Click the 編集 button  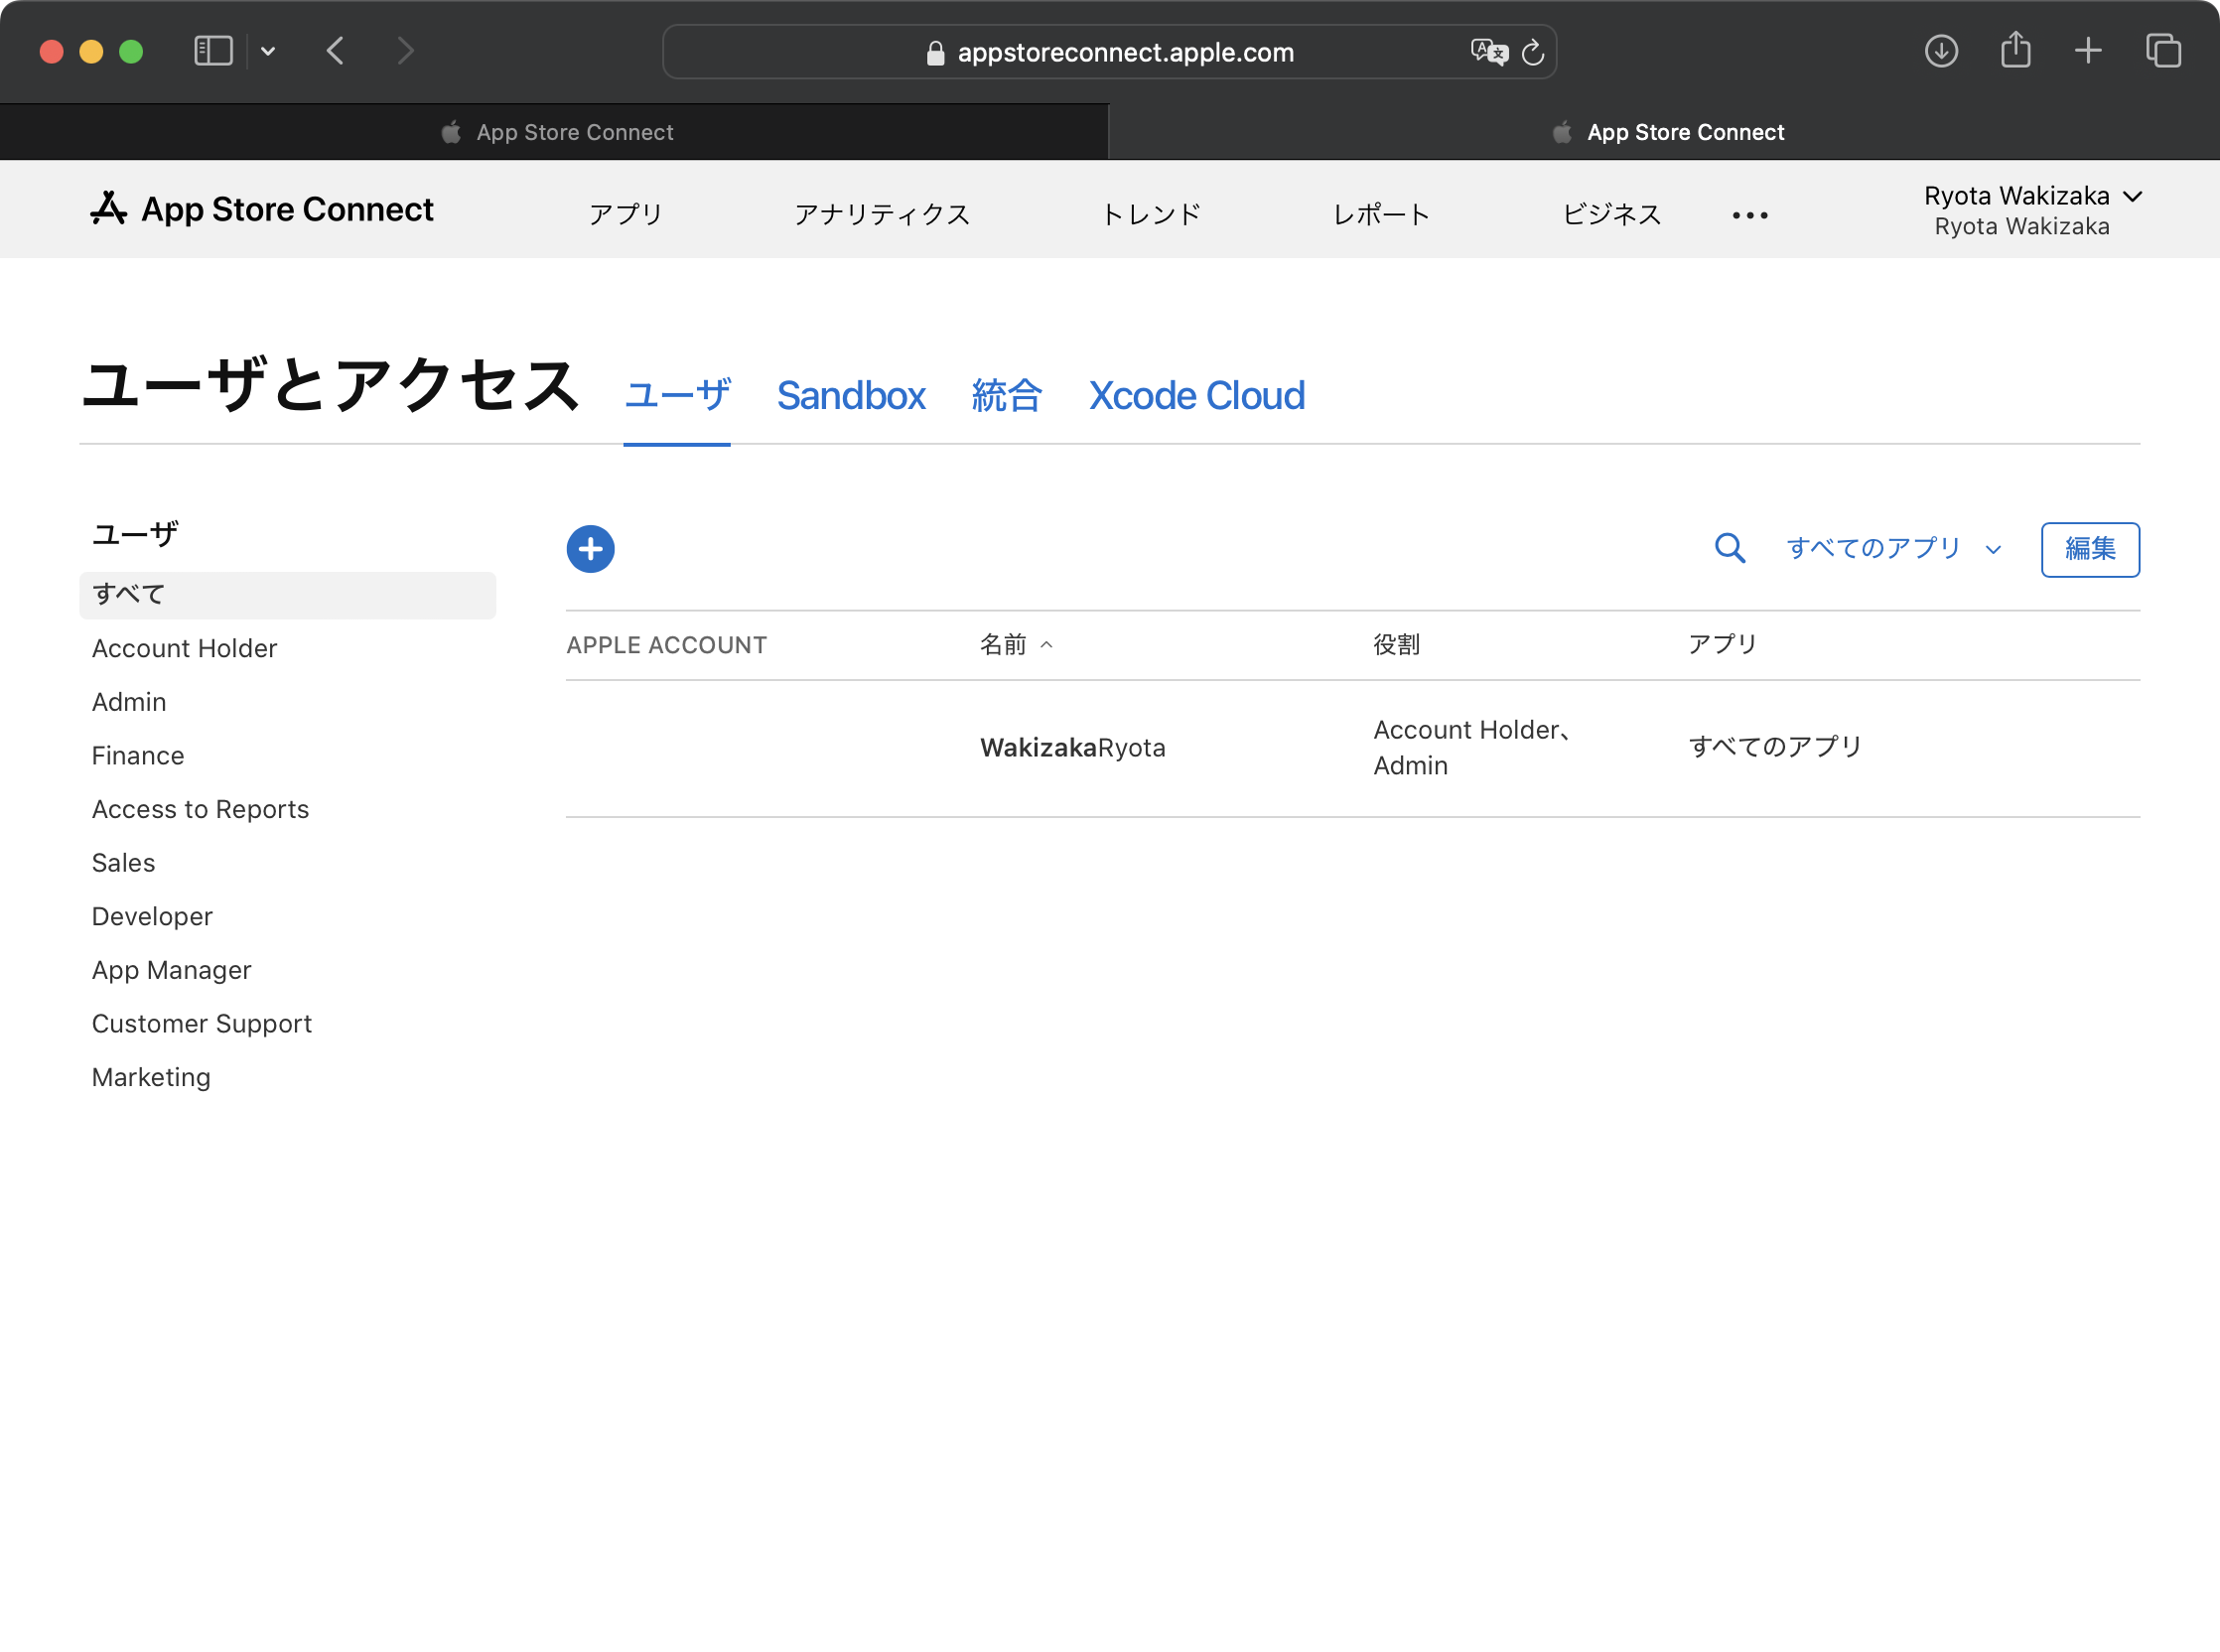[2089, 549]
